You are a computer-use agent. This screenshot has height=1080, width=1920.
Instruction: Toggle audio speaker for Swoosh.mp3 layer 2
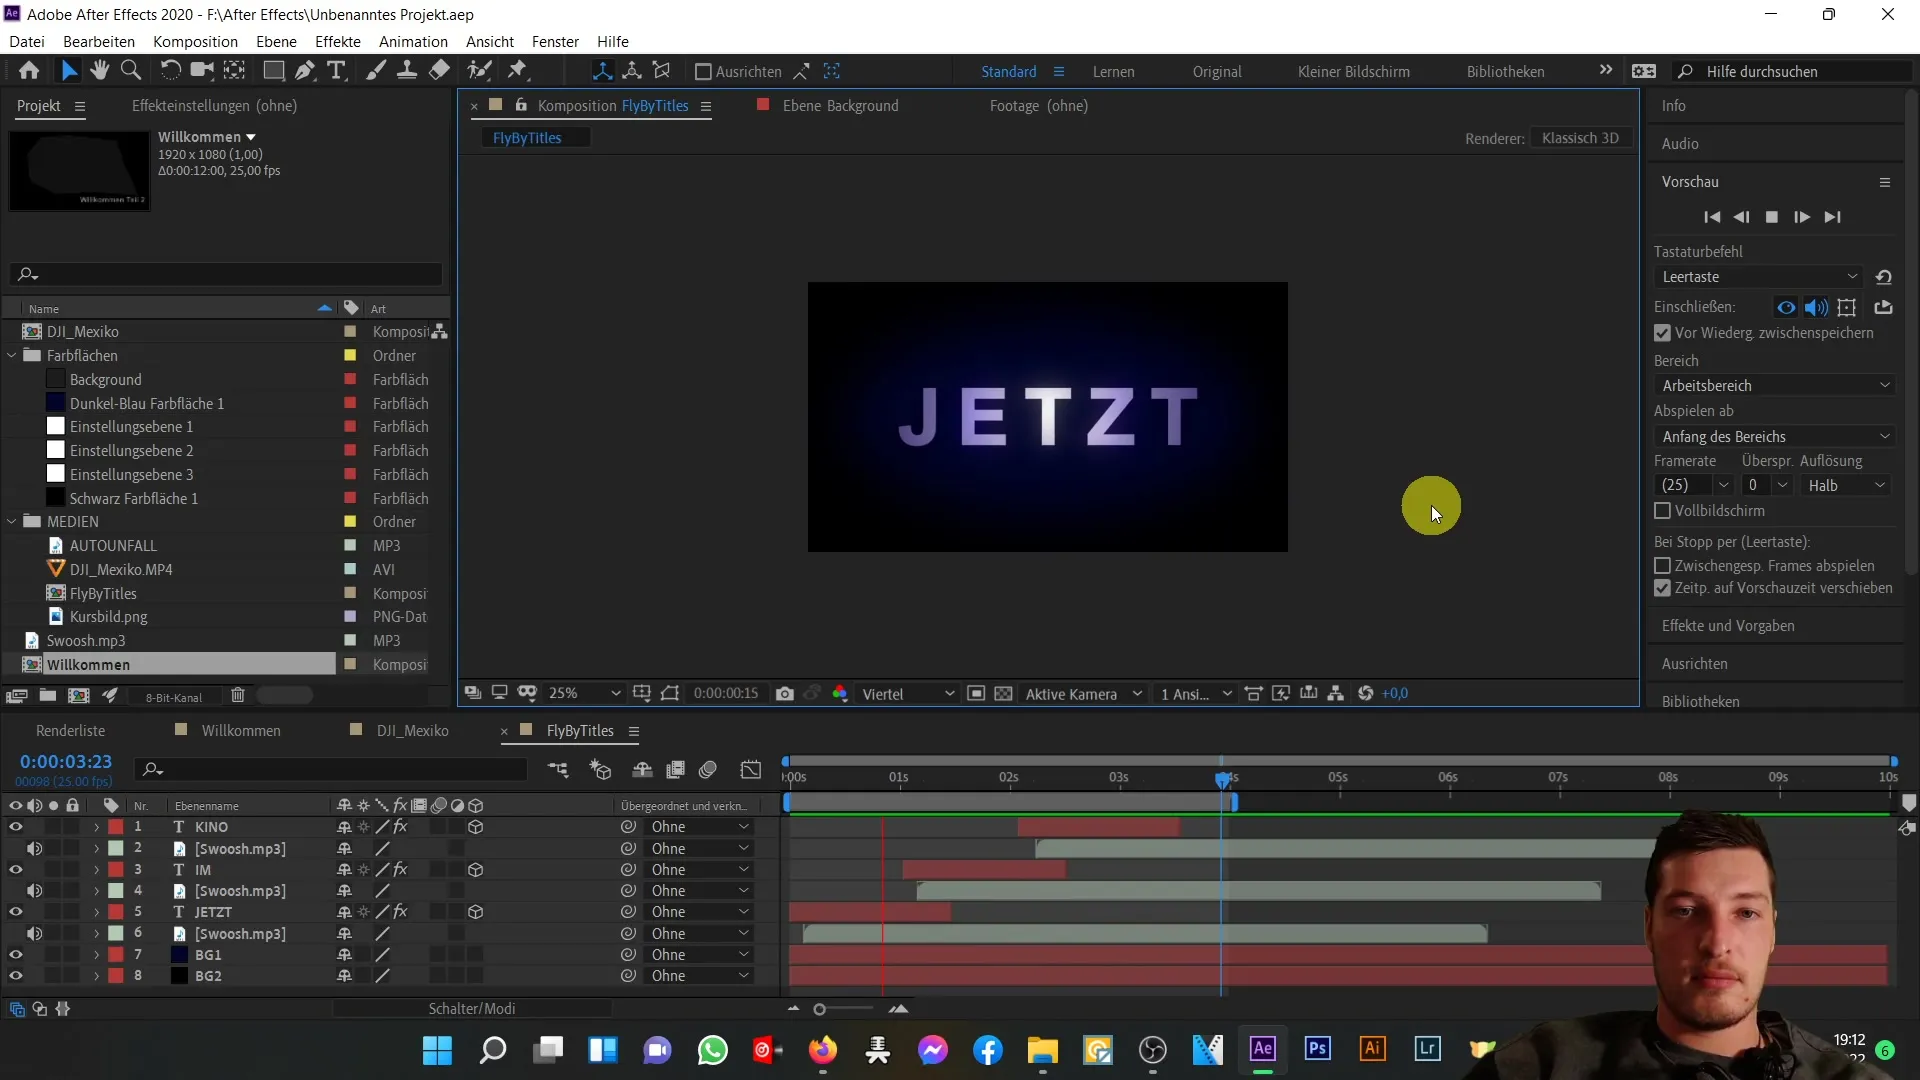34,847
